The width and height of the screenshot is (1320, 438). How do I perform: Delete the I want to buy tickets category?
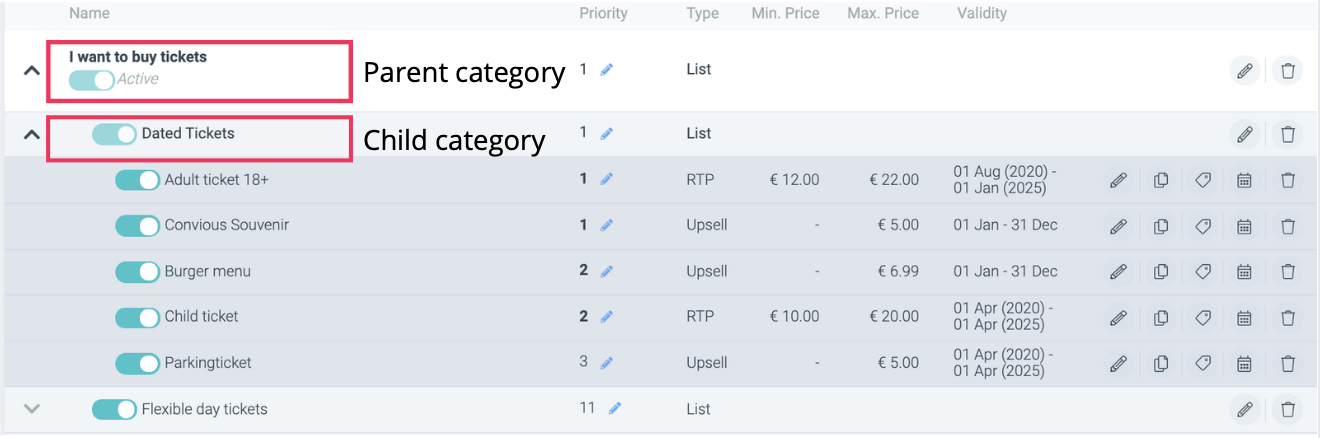pos(1288,71)
